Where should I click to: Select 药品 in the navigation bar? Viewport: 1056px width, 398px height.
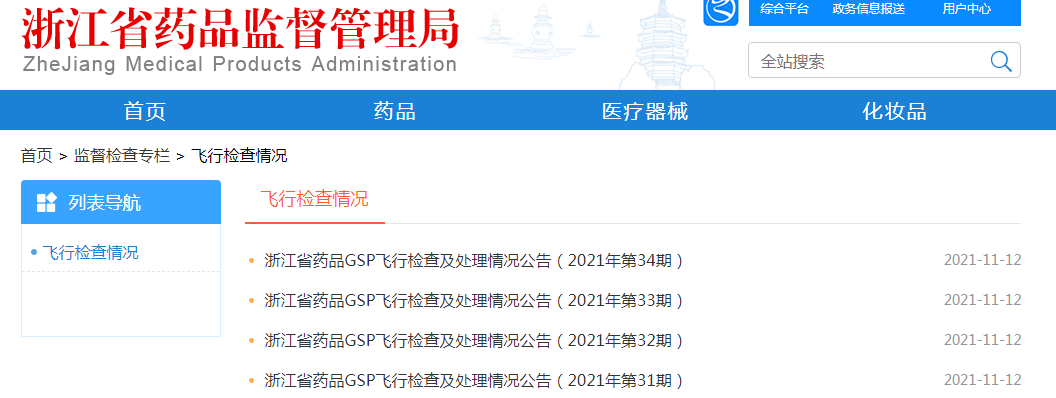(x=395, y=110)
